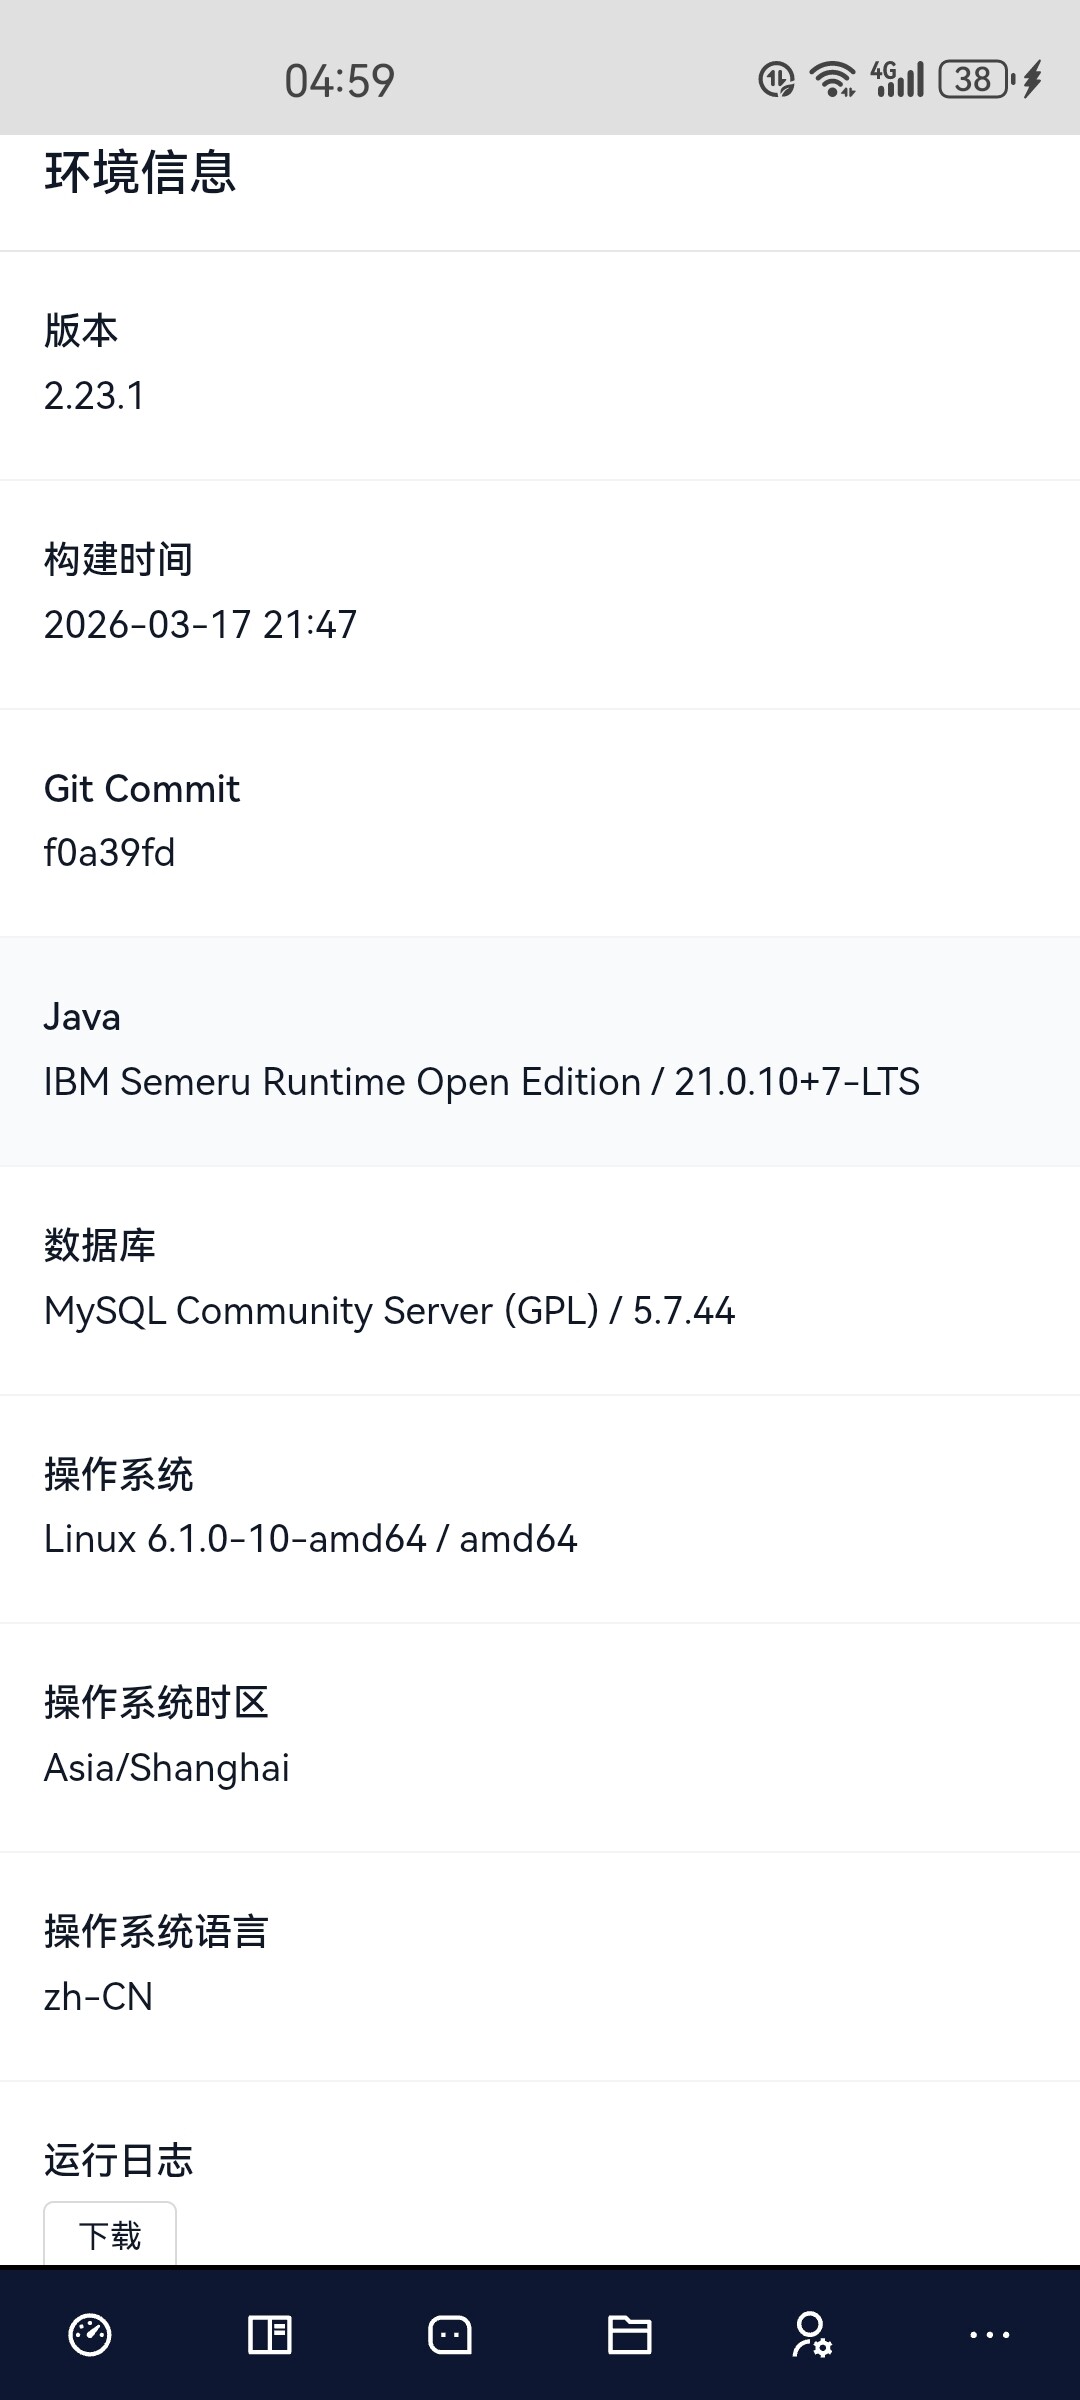Tap the 4G signal strength icon
Screen dimensions: 1080x2400
897,79
